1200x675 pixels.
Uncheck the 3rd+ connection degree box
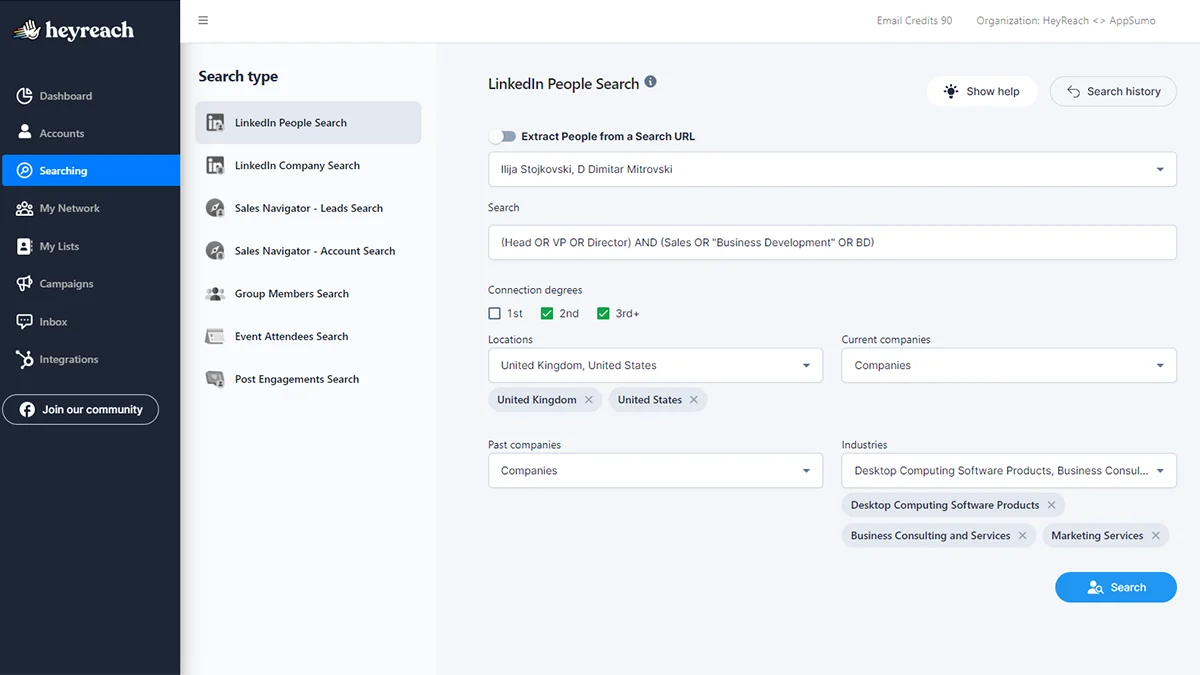pyautogui.click(x=603, y=313)
